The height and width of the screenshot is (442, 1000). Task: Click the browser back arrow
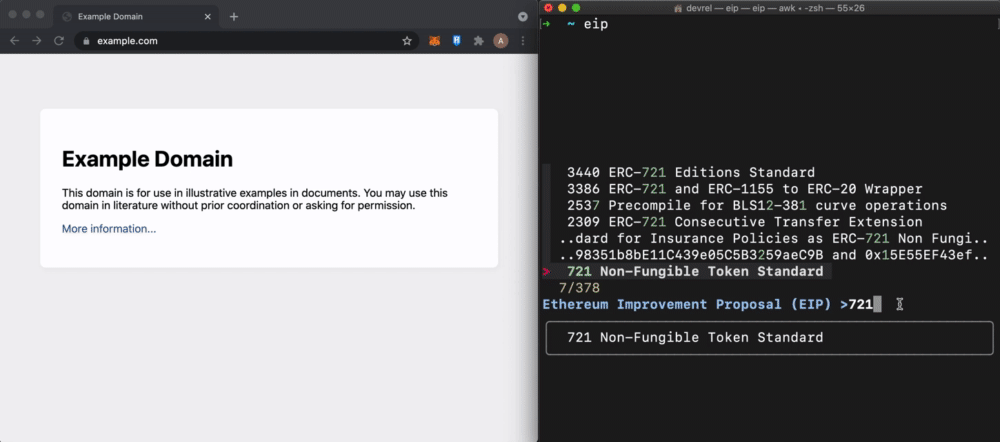click(x=14, y=41)
